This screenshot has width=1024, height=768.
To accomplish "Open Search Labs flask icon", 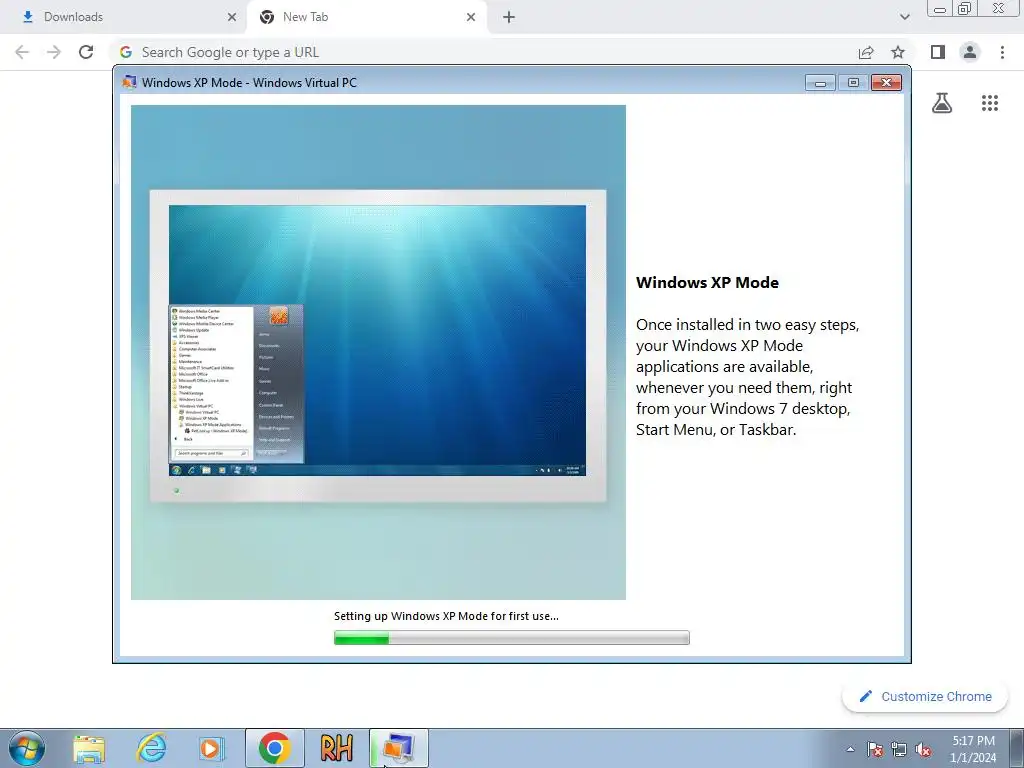I will tap(942, 103).
